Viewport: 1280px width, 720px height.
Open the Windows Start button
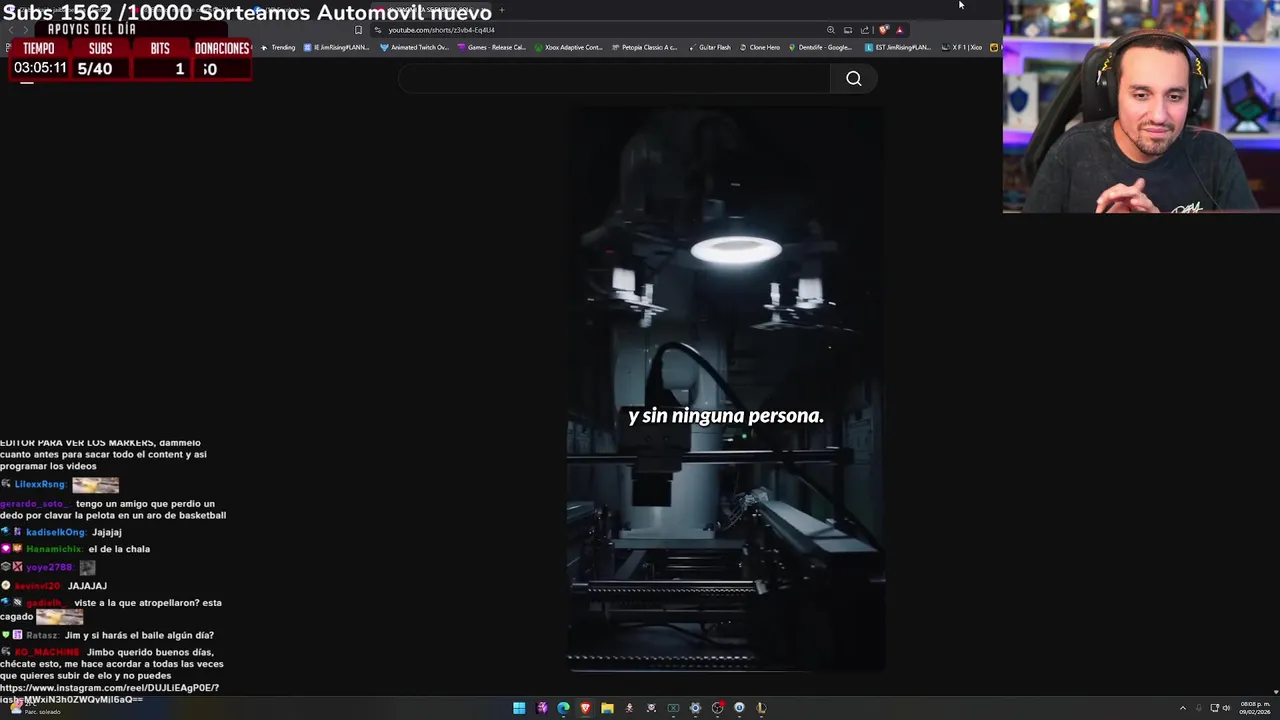[x=519, y=708]
